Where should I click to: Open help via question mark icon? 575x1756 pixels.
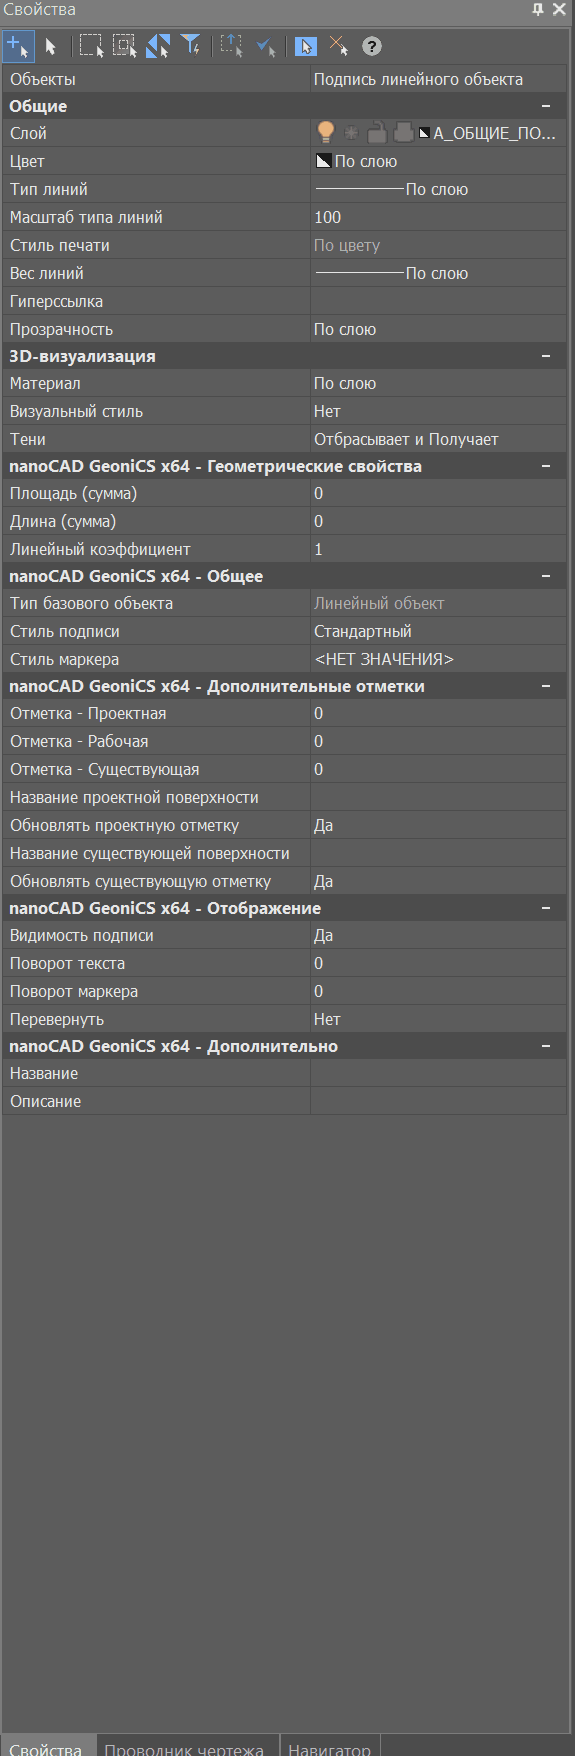[372, 46]
